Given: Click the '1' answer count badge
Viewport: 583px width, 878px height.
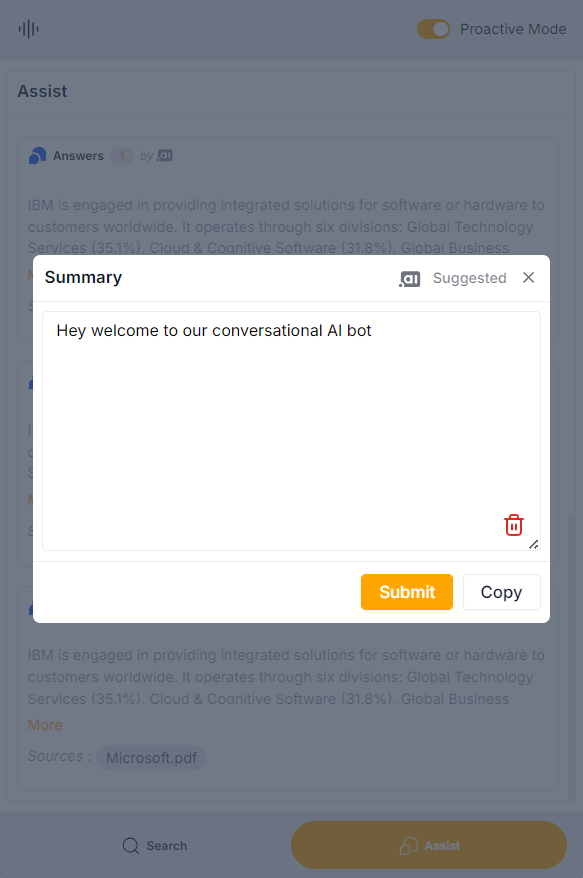Looking at the screenshot, I should coord(121,156).
